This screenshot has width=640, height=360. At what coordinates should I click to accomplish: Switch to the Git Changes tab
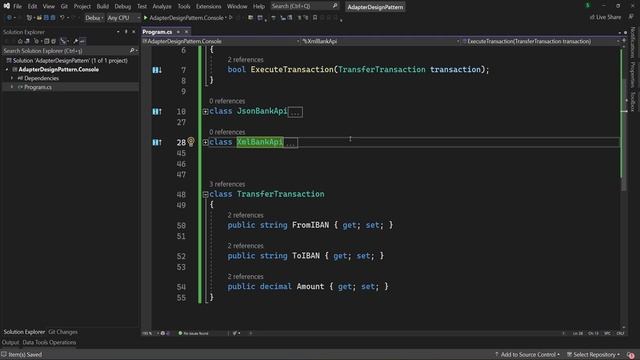(63, 332)
